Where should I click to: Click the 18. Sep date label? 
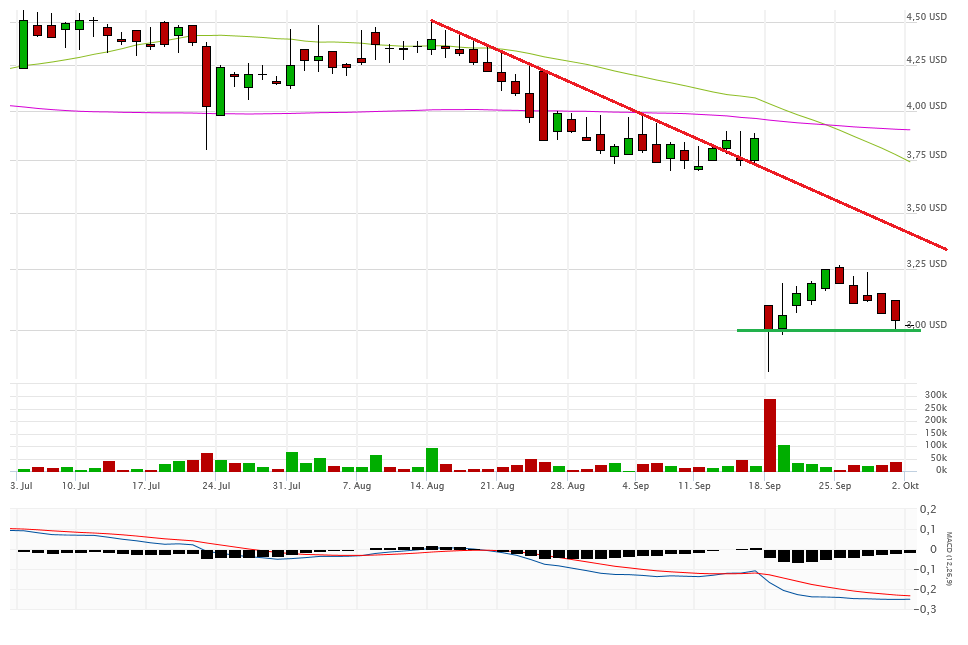click(764, 486)
